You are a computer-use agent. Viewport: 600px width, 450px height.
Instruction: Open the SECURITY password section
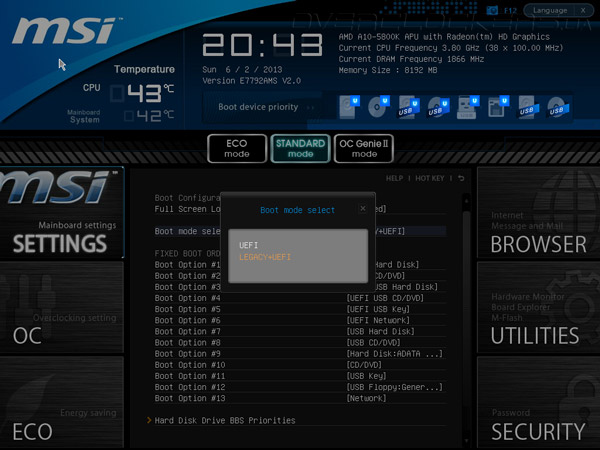click(x=538, y=403)
